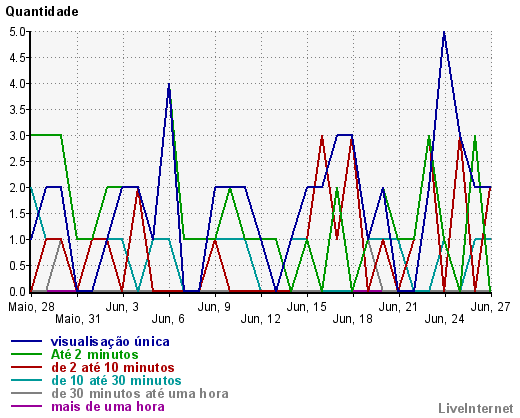Image resolution: width=520 pixels, height=418 pixels.
Task: Click the 'Jun, 18' date label
Action: click(x=352, y=319)
